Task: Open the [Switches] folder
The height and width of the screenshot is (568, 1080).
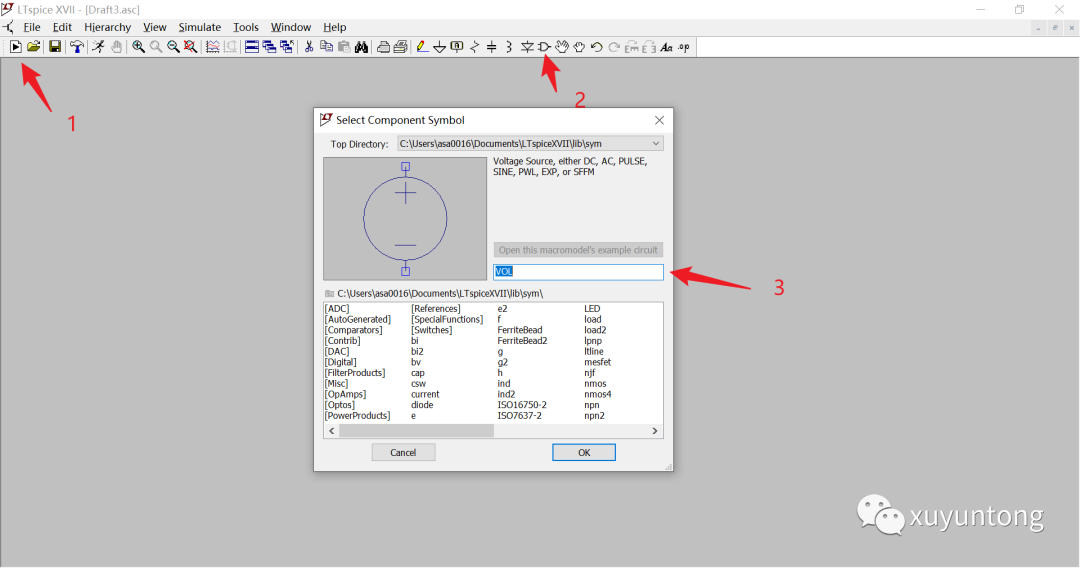Action: point(432,330)
